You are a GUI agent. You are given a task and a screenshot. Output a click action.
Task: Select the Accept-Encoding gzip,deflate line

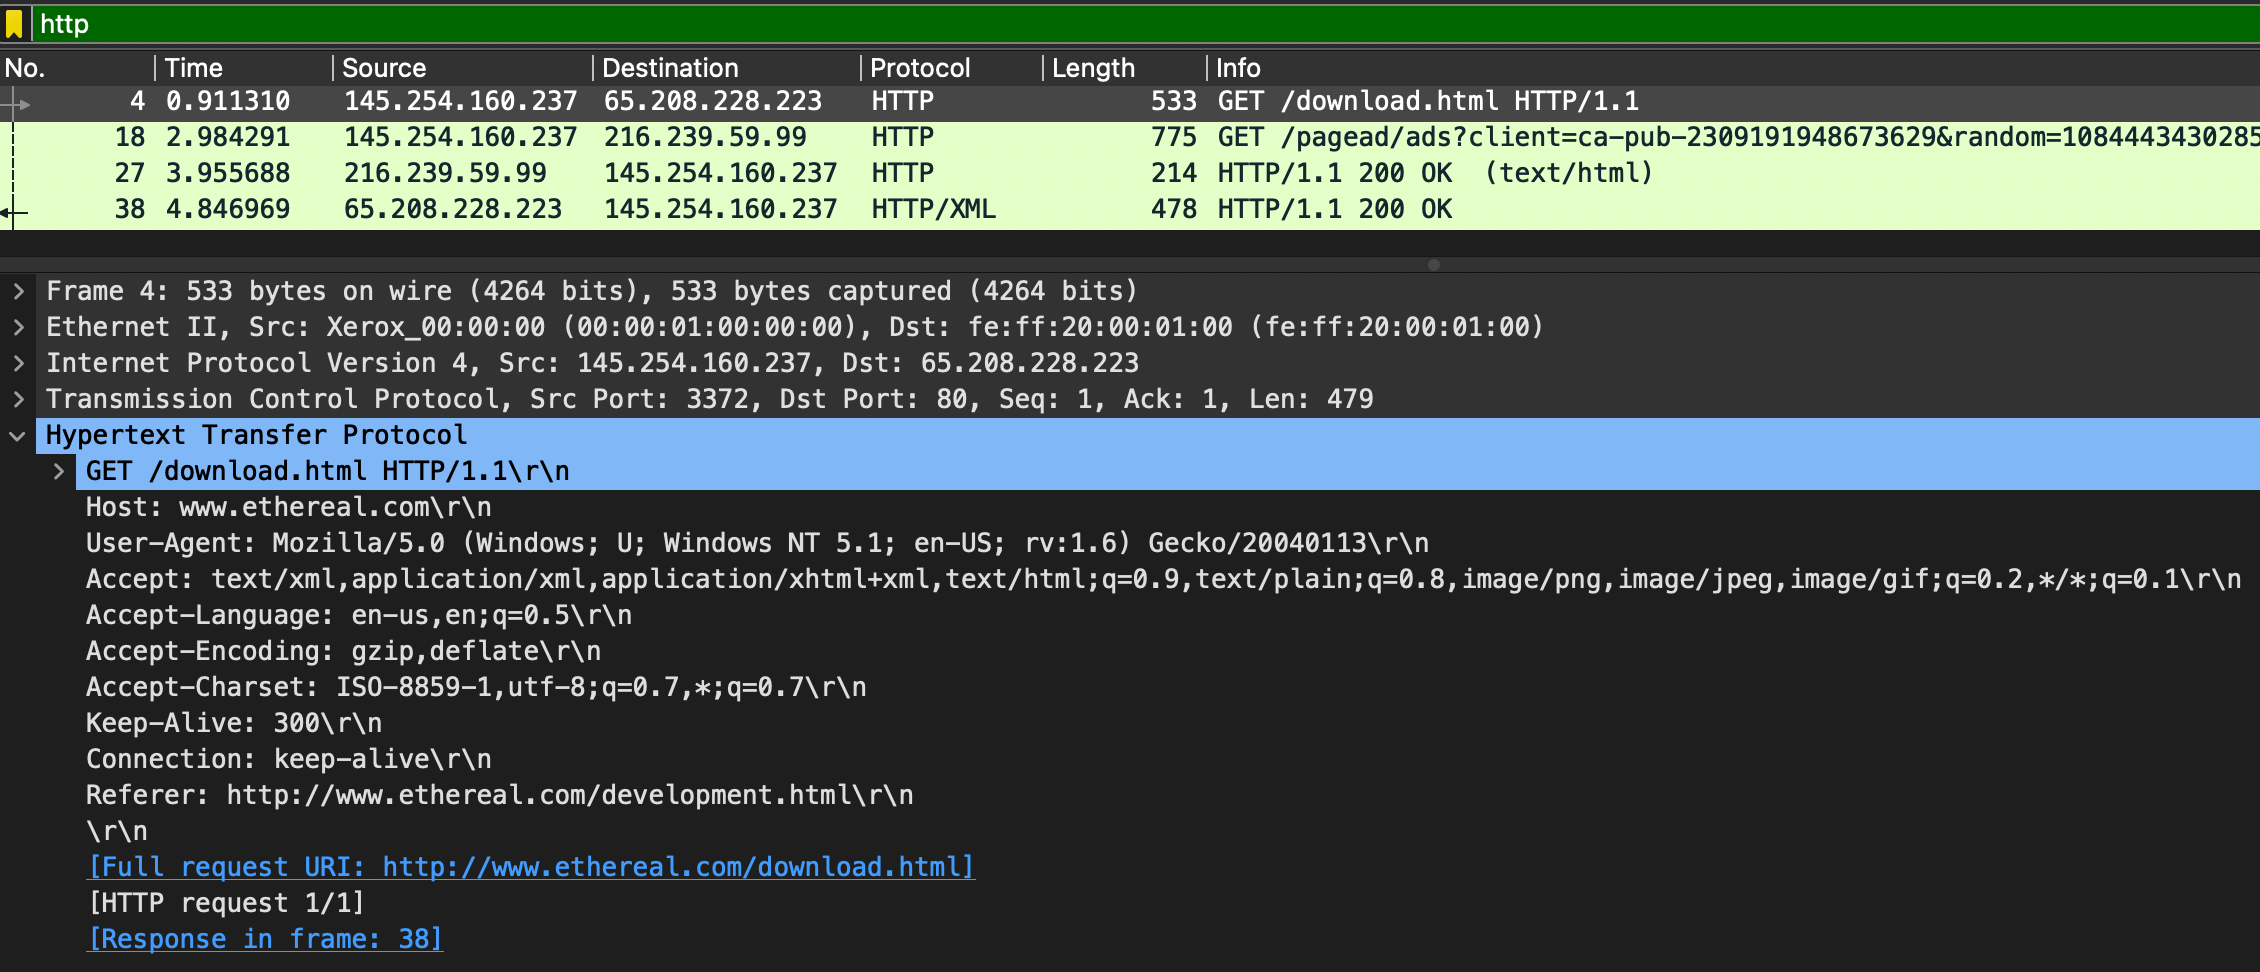pos(343,651)
